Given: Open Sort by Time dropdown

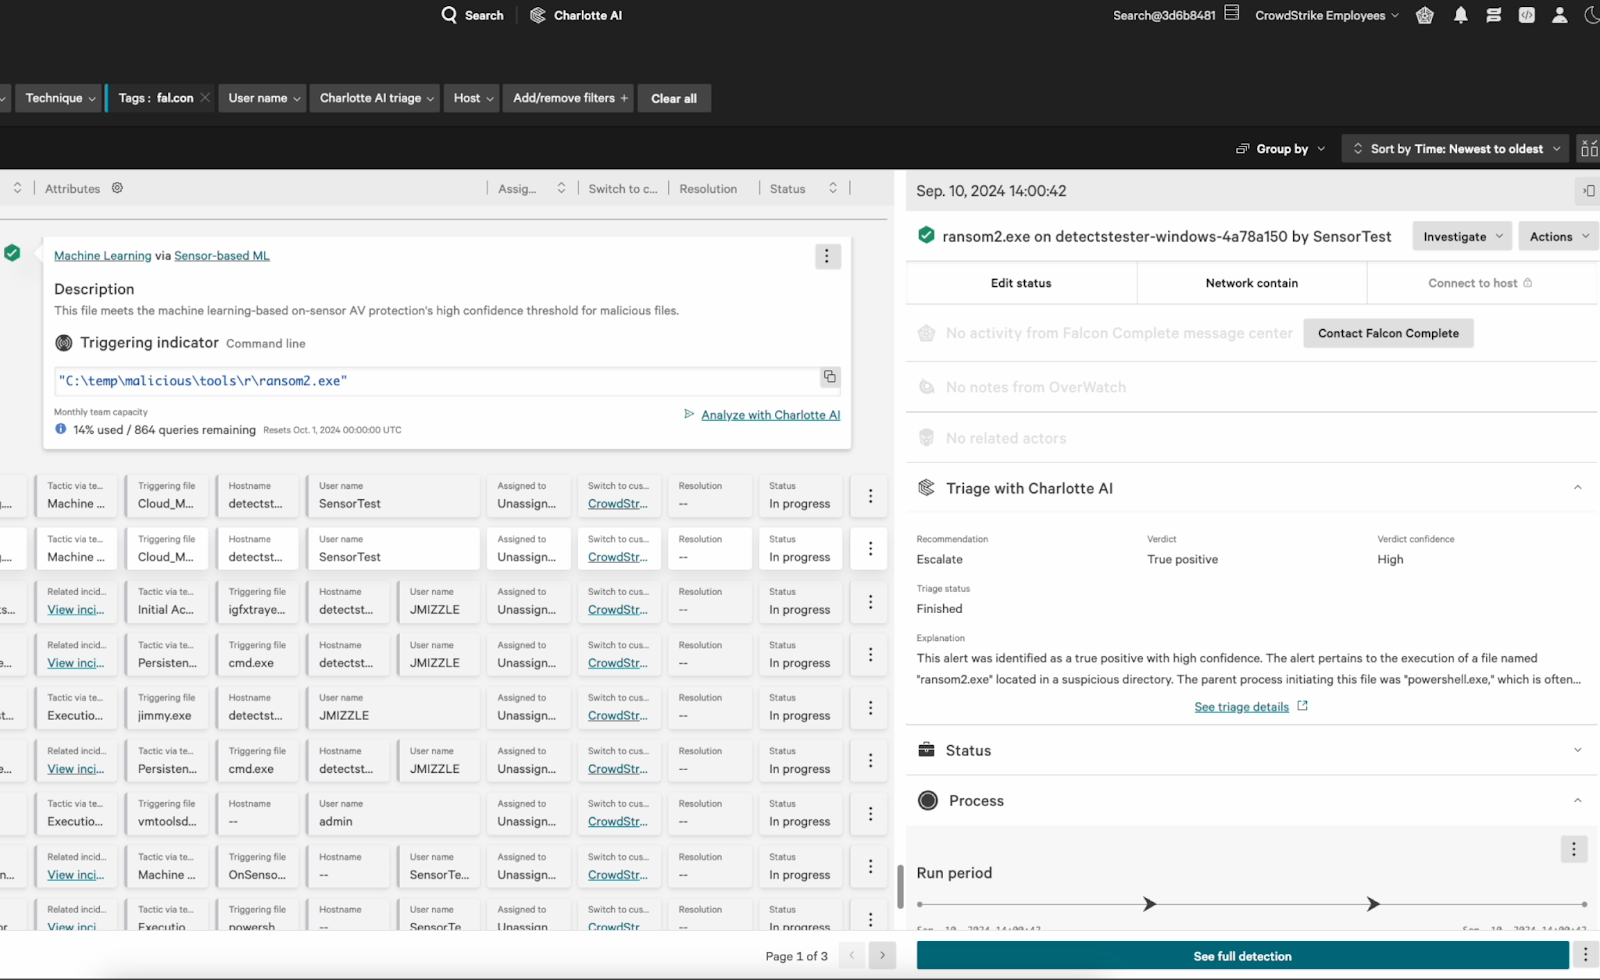Looking at the screenshot, I should [1456, 149].
